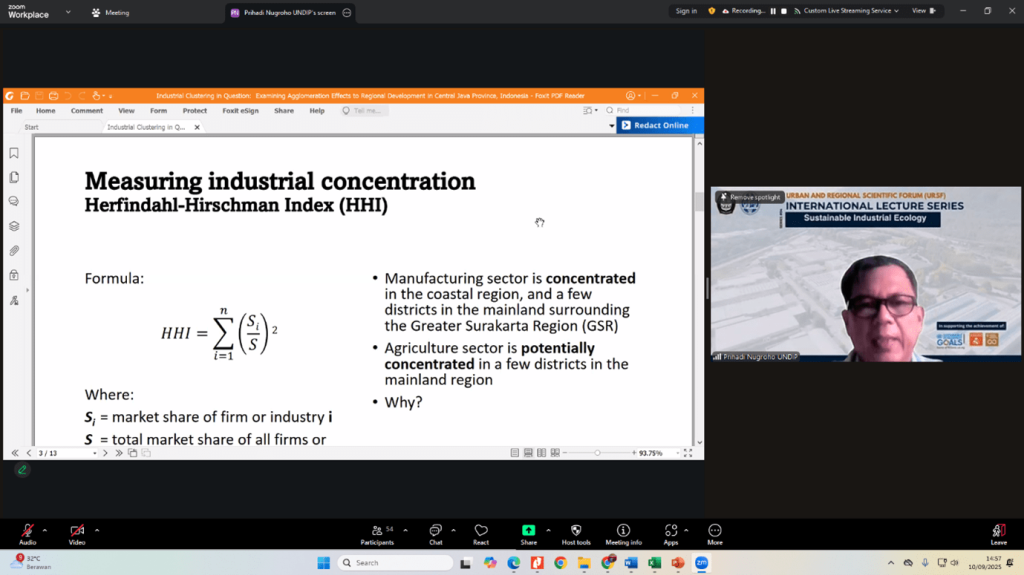The height and width of the screenshot is (575, 1024).
Task: Expand the Share options arrow
Action: [548, 530]
